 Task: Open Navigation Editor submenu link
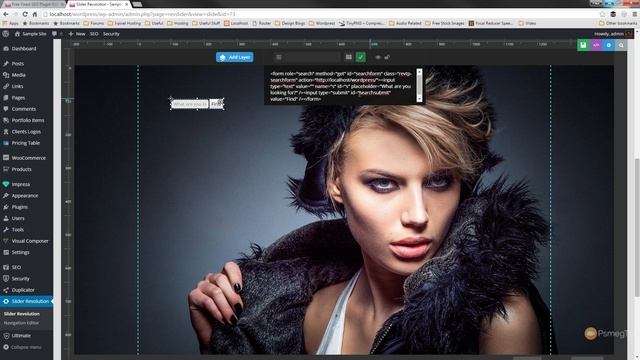click(x=21, y=323)
